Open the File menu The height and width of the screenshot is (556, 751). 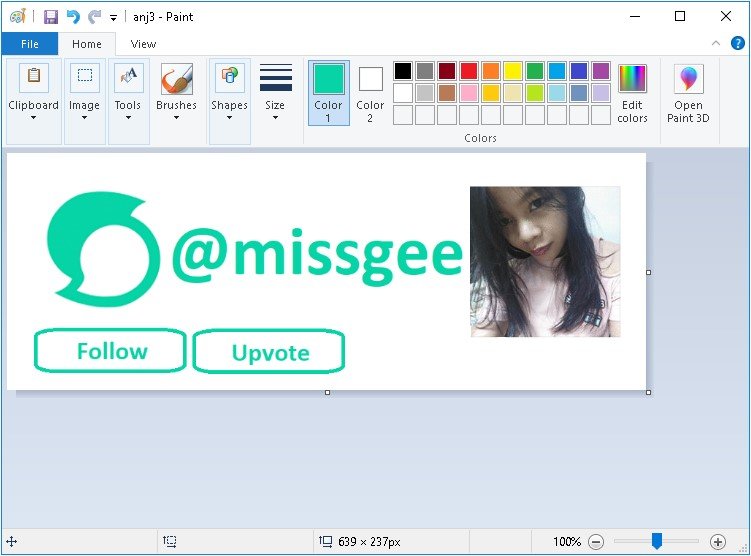click(30, 44)
